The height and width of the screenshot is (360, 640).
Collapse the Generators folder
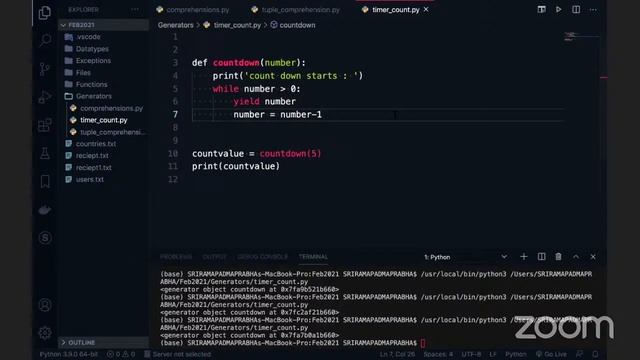(93, 96)
